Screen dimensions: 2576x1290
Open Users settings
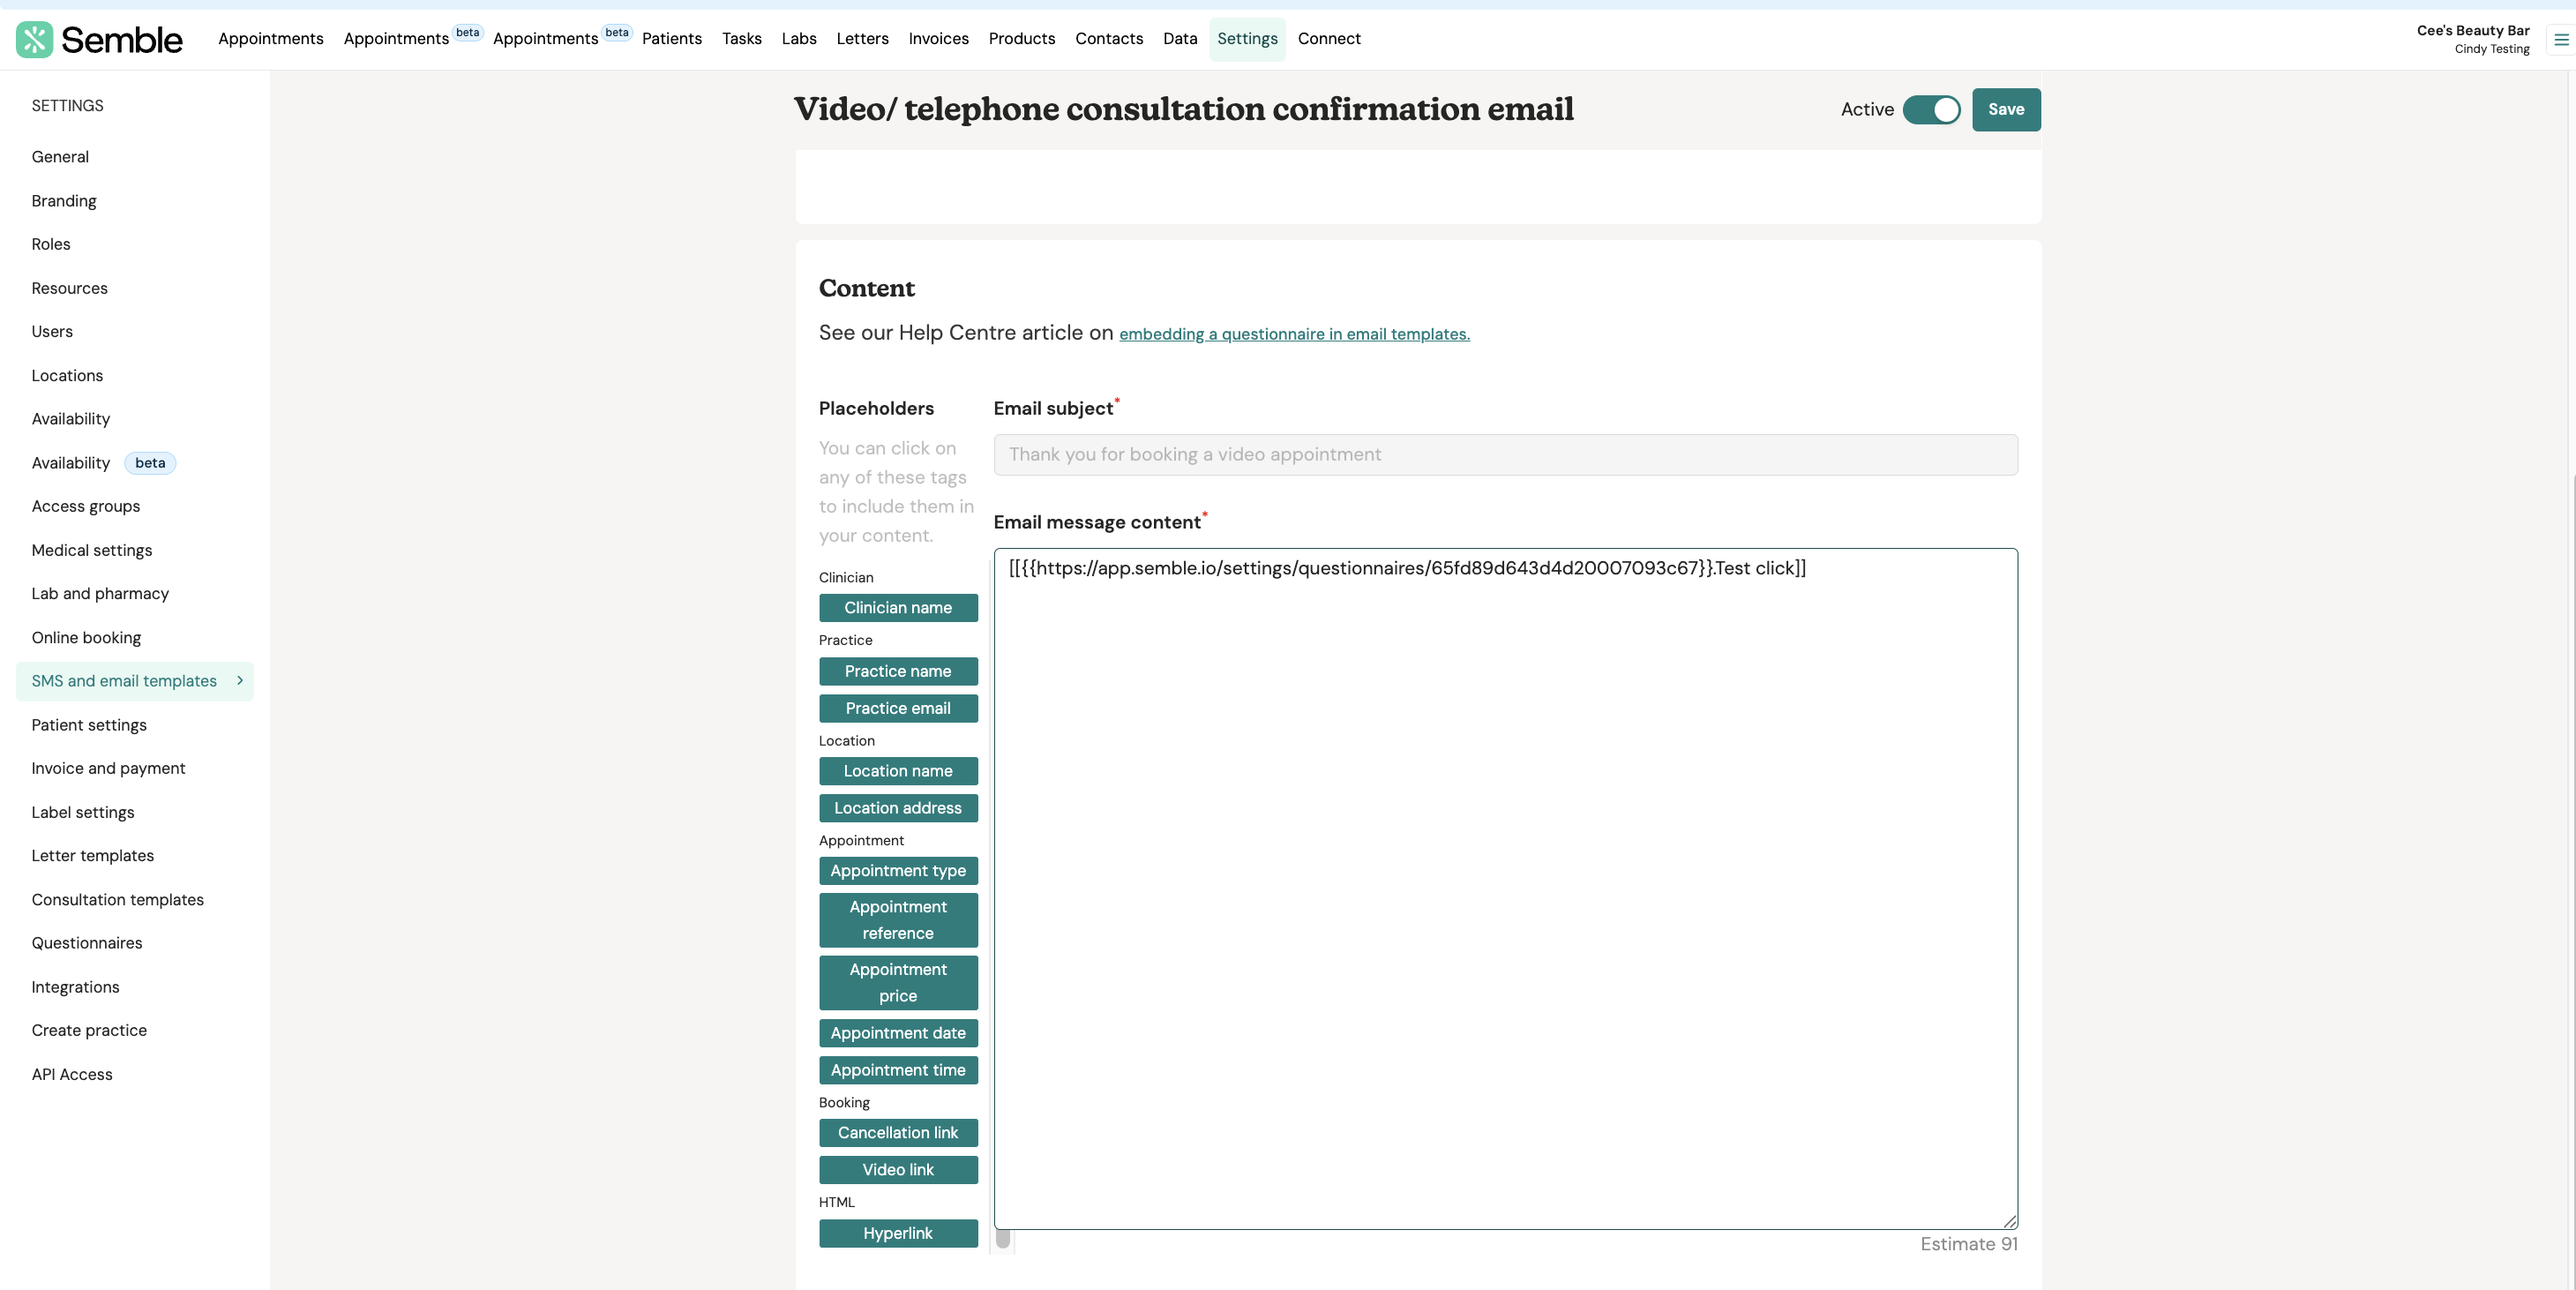click(52, 331)
